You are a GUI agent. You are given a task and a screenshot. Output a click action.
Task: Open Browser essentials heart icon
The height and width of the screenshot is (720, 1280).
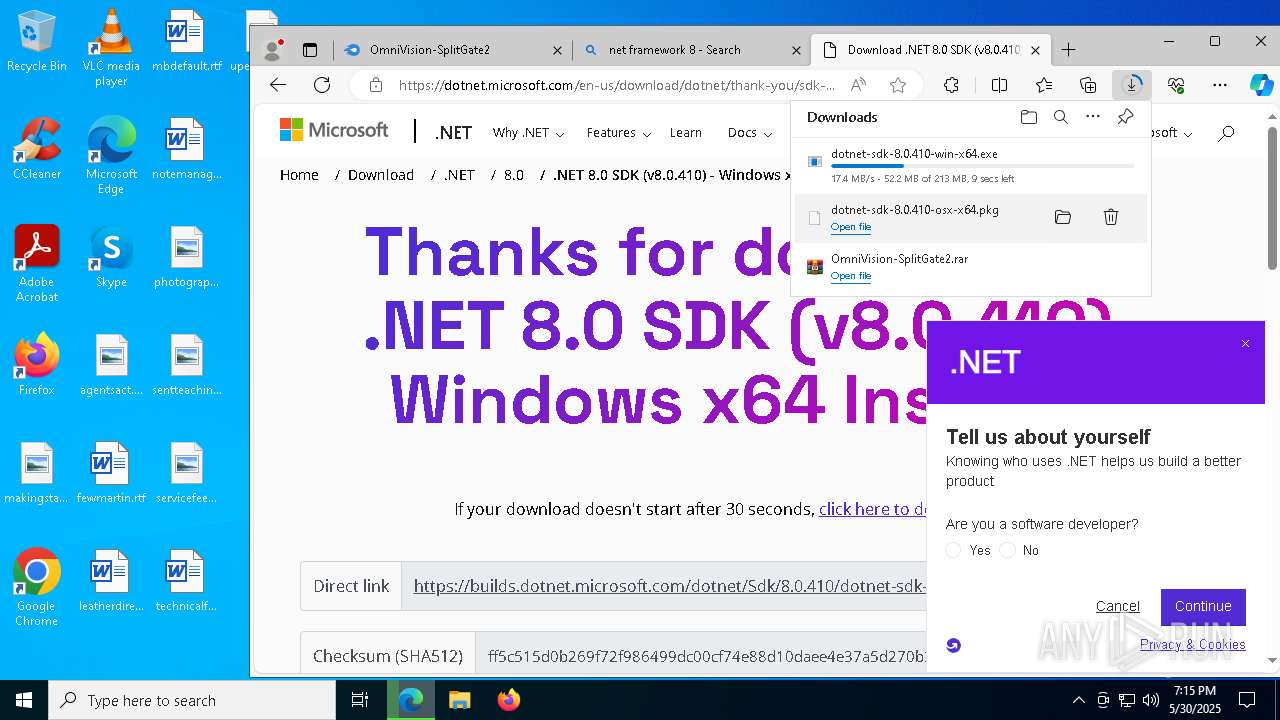1176,85
